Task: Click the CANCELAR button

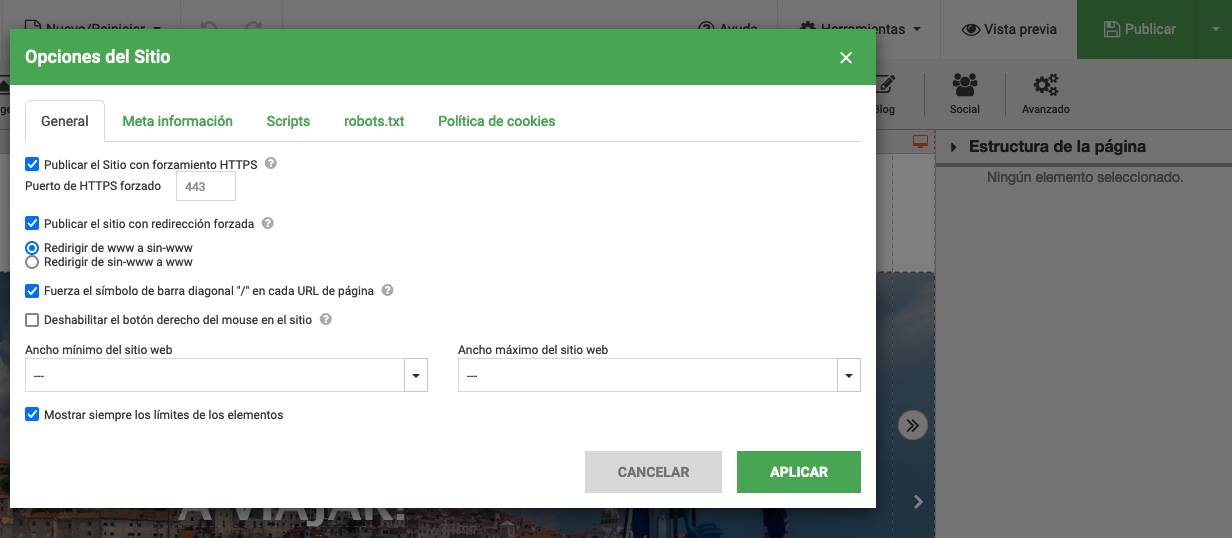Action: pyautogui.click(x=653, y=472)
